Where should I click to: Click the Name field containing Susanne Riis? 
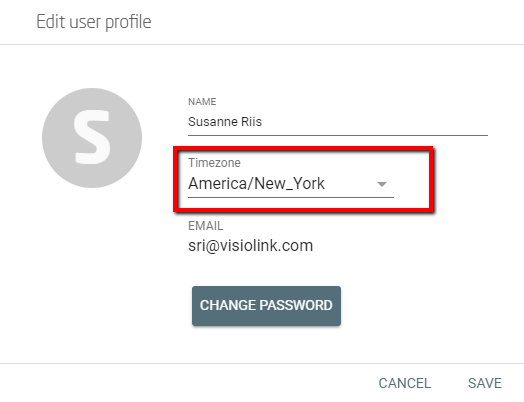[338, 122]
